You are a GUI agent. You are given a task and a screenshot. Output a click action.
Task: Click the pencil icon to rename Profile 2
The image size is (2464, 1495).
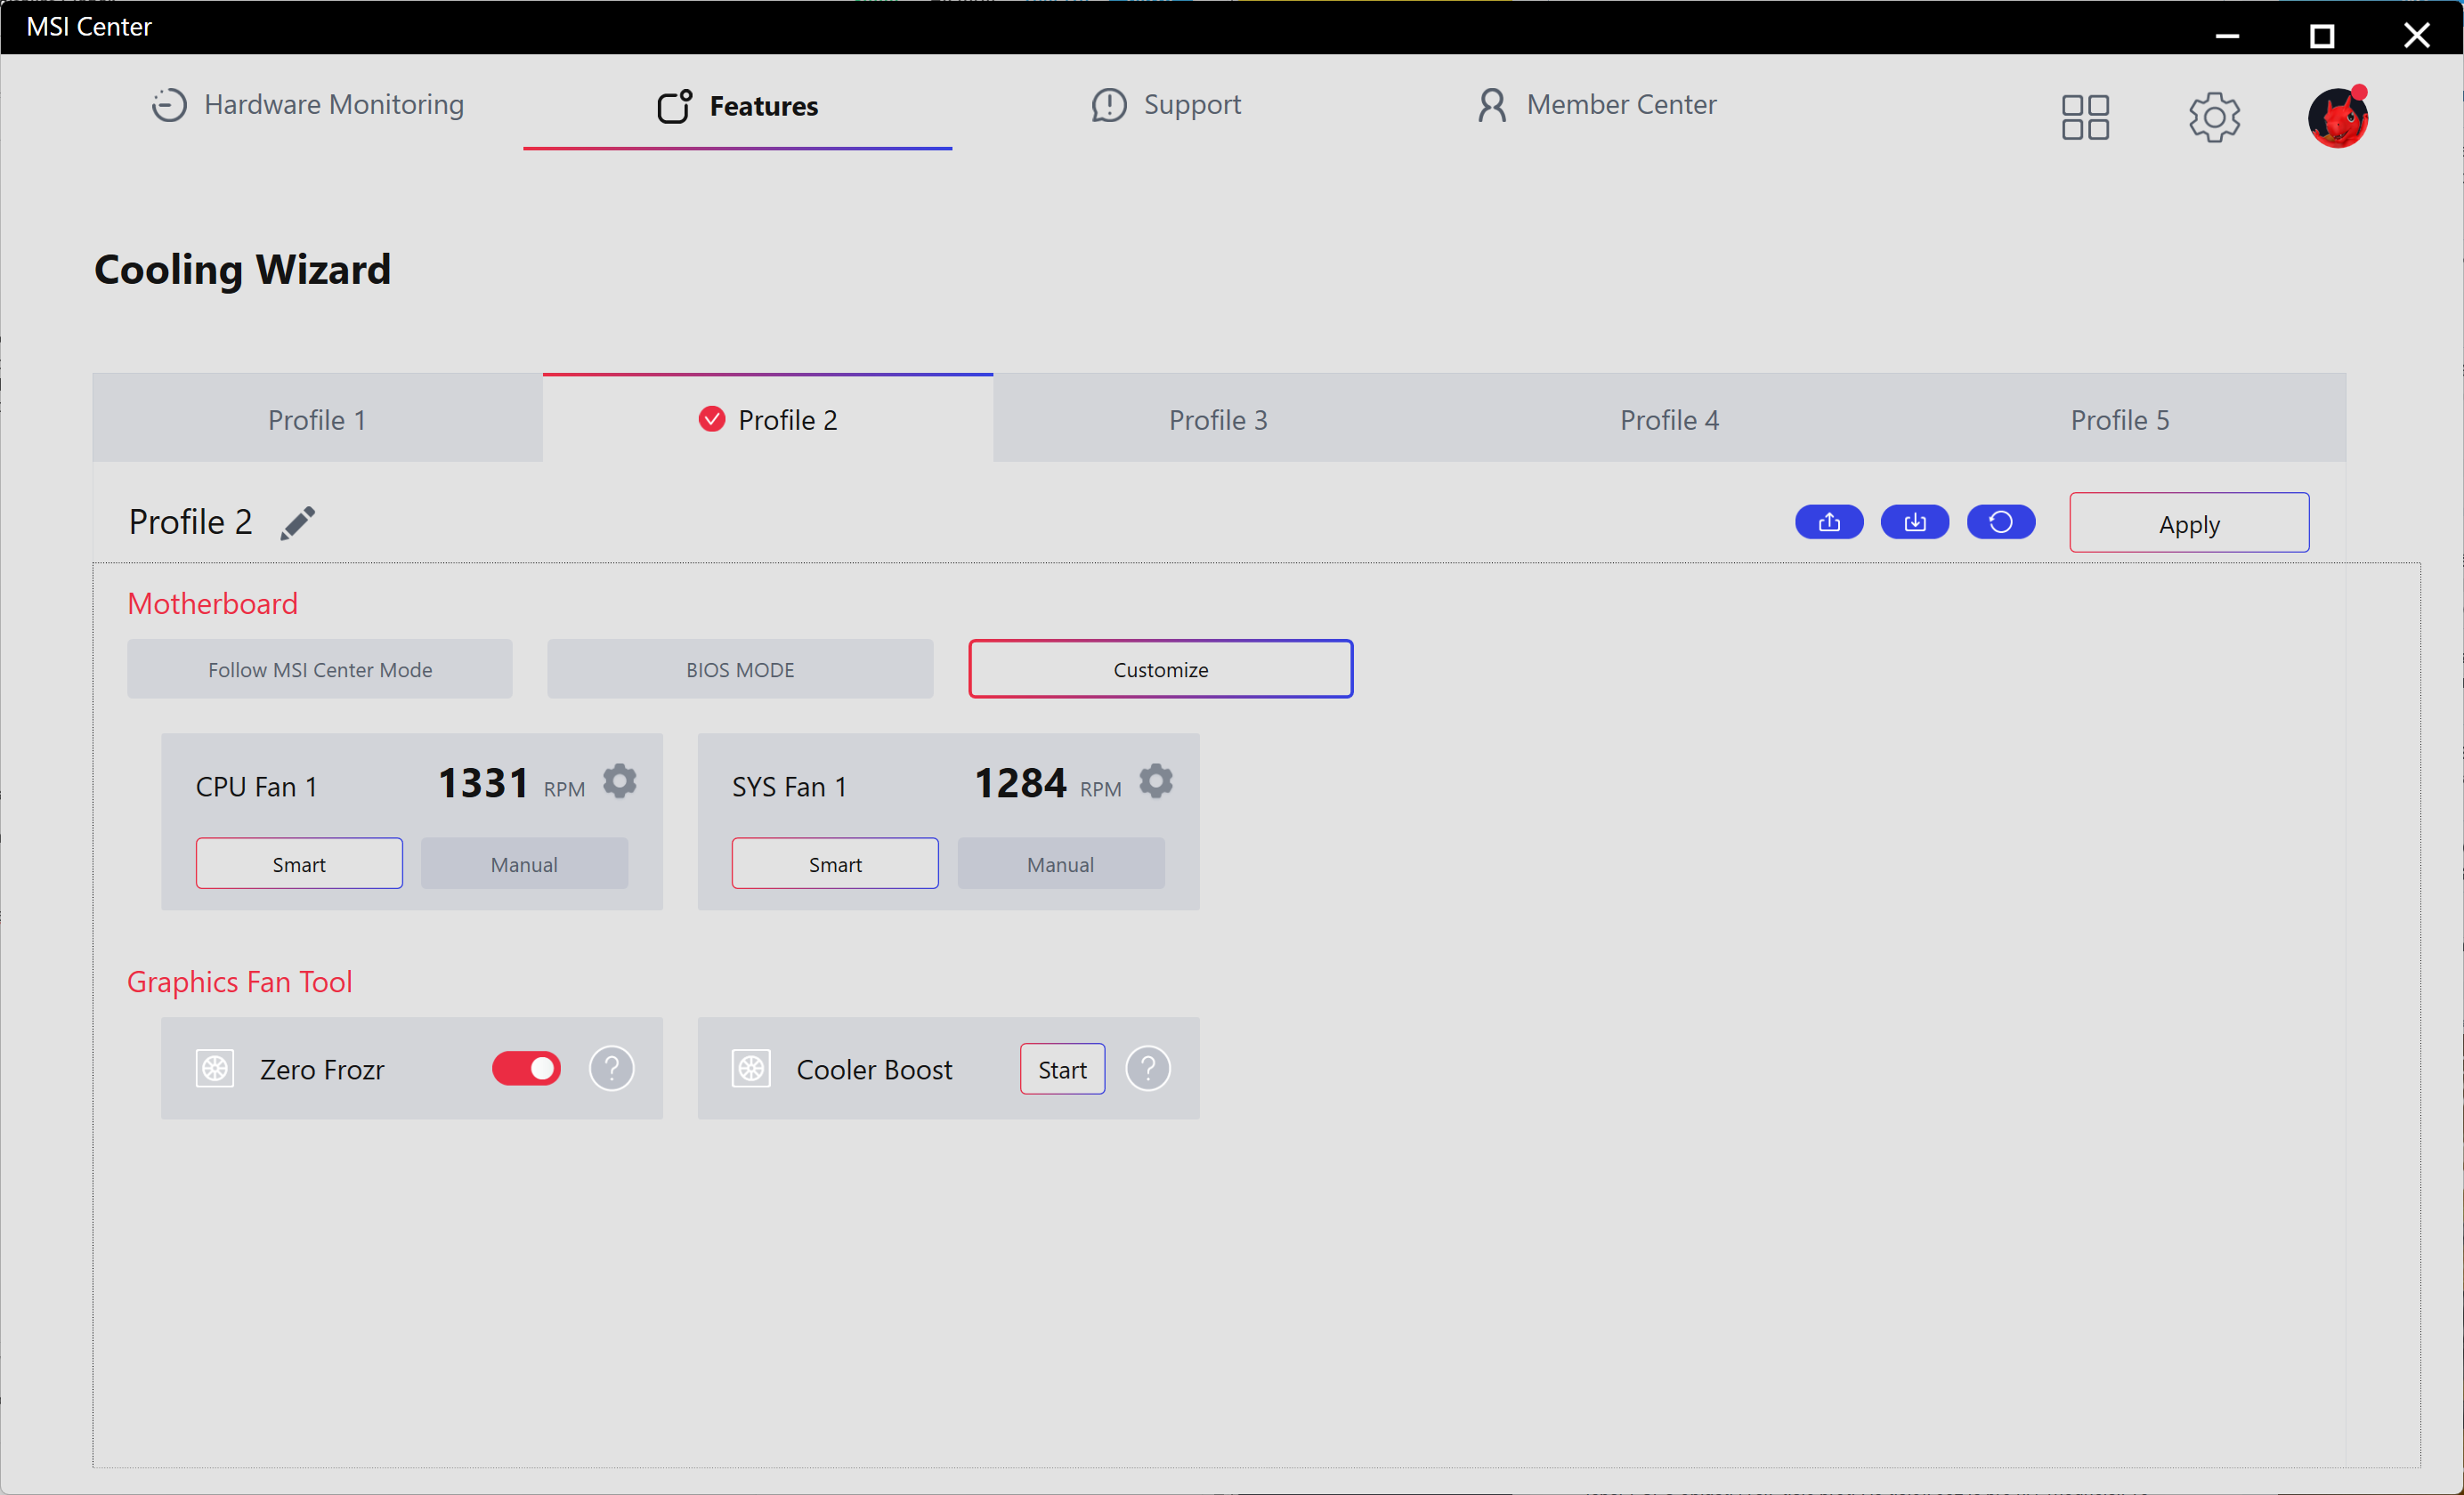297,522
